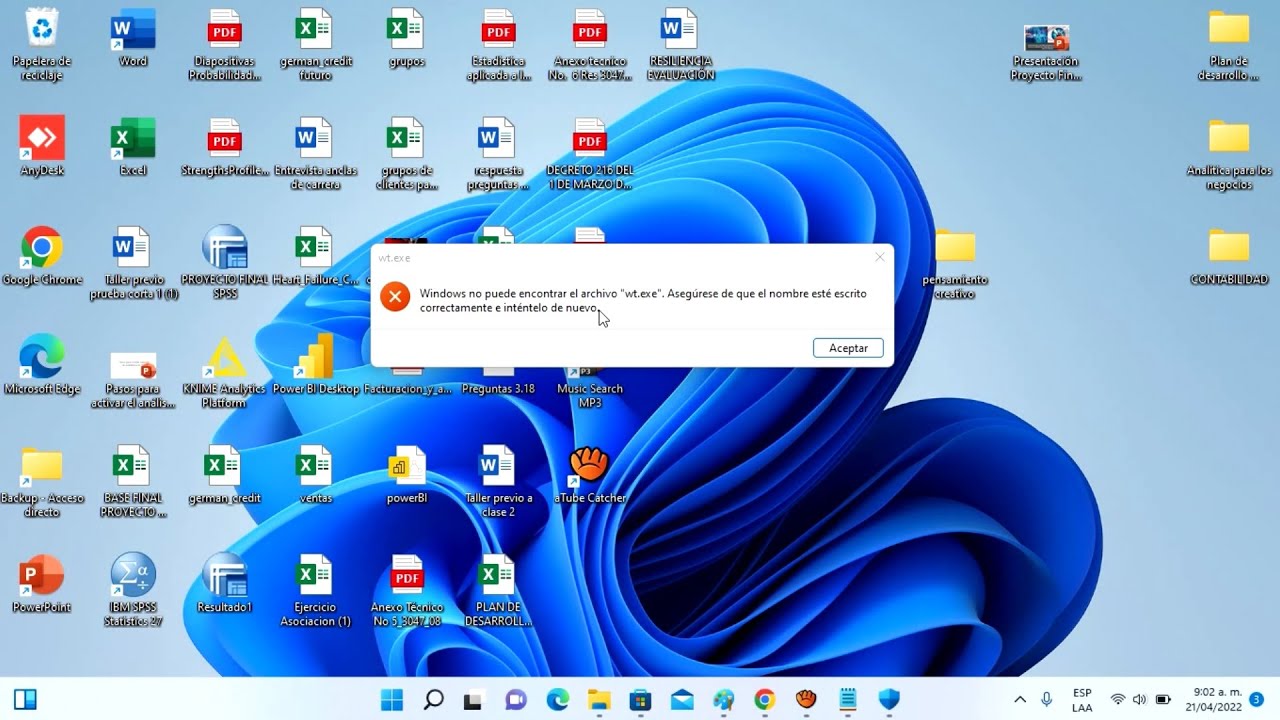Expand the hidden system tray icons
Image resolution: width=1280 pixels, height=720 pixels.
(1019, 699)
